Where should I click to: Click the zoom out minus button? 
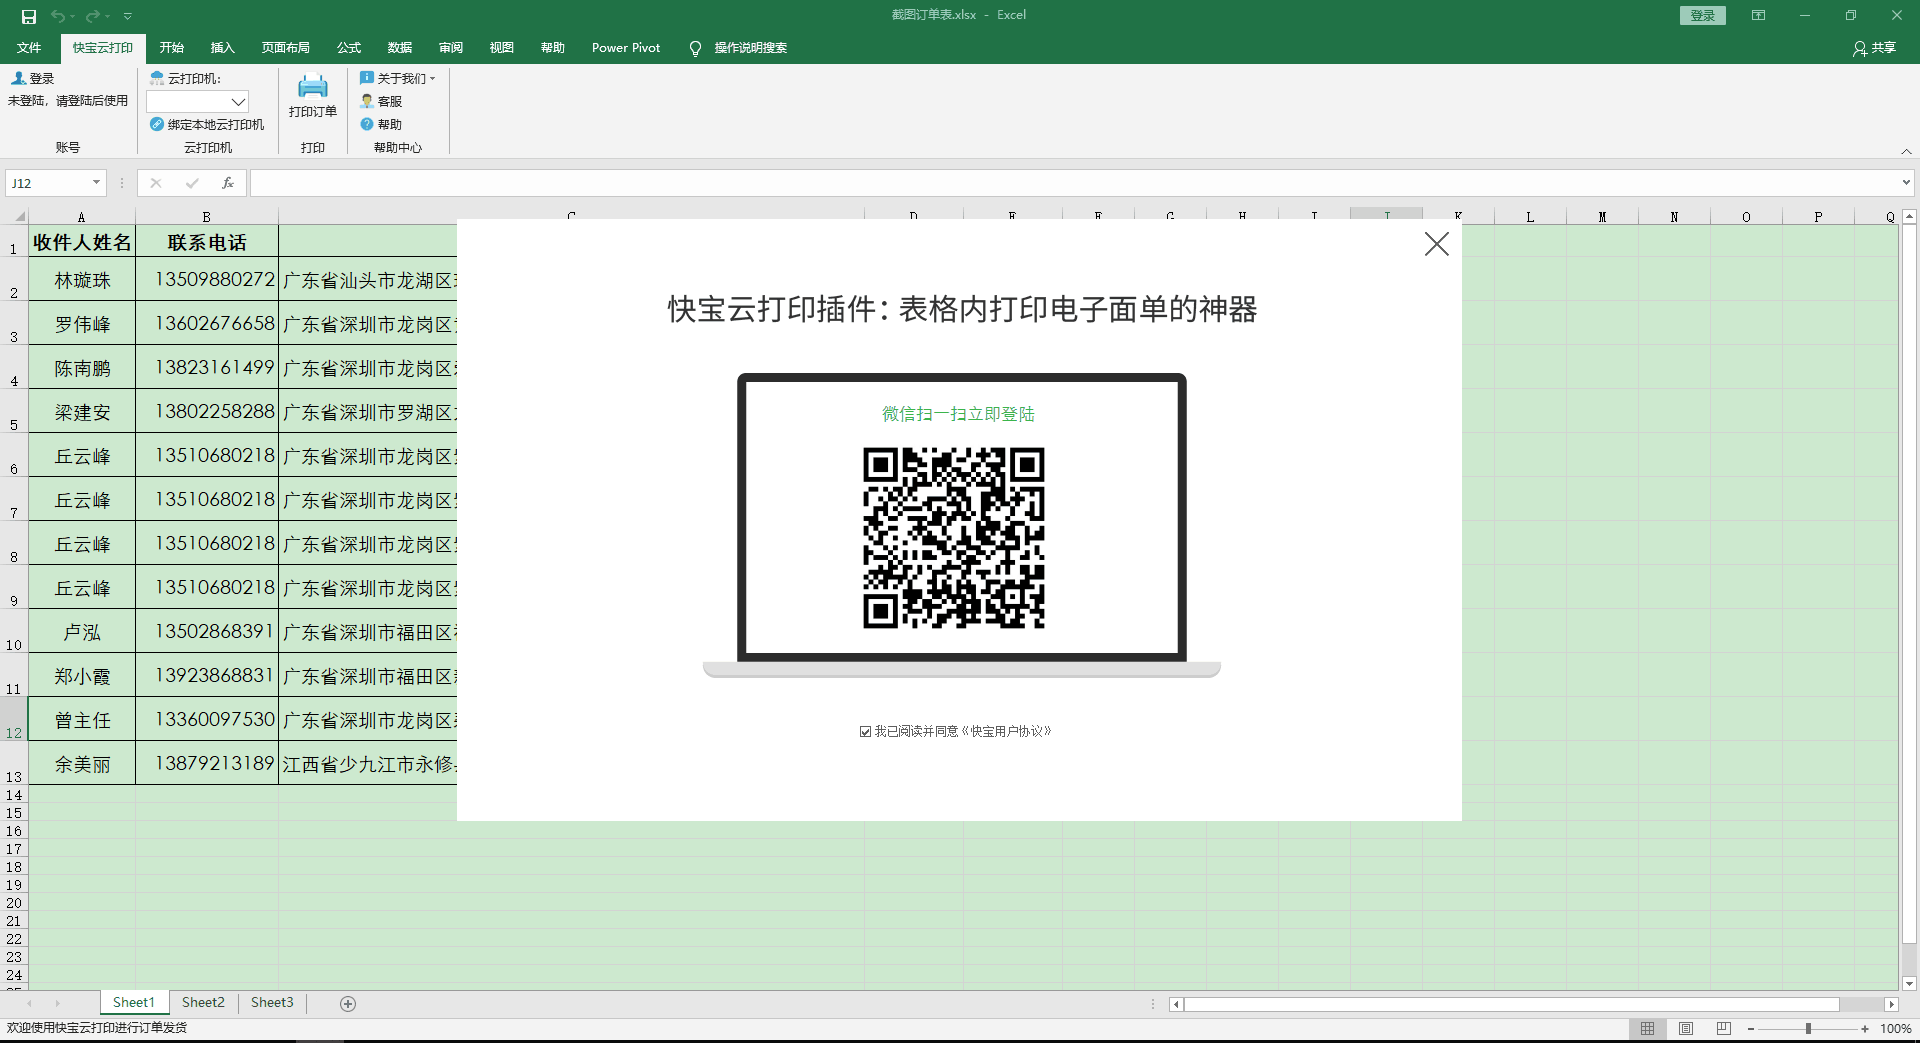coord(1751,1029)
